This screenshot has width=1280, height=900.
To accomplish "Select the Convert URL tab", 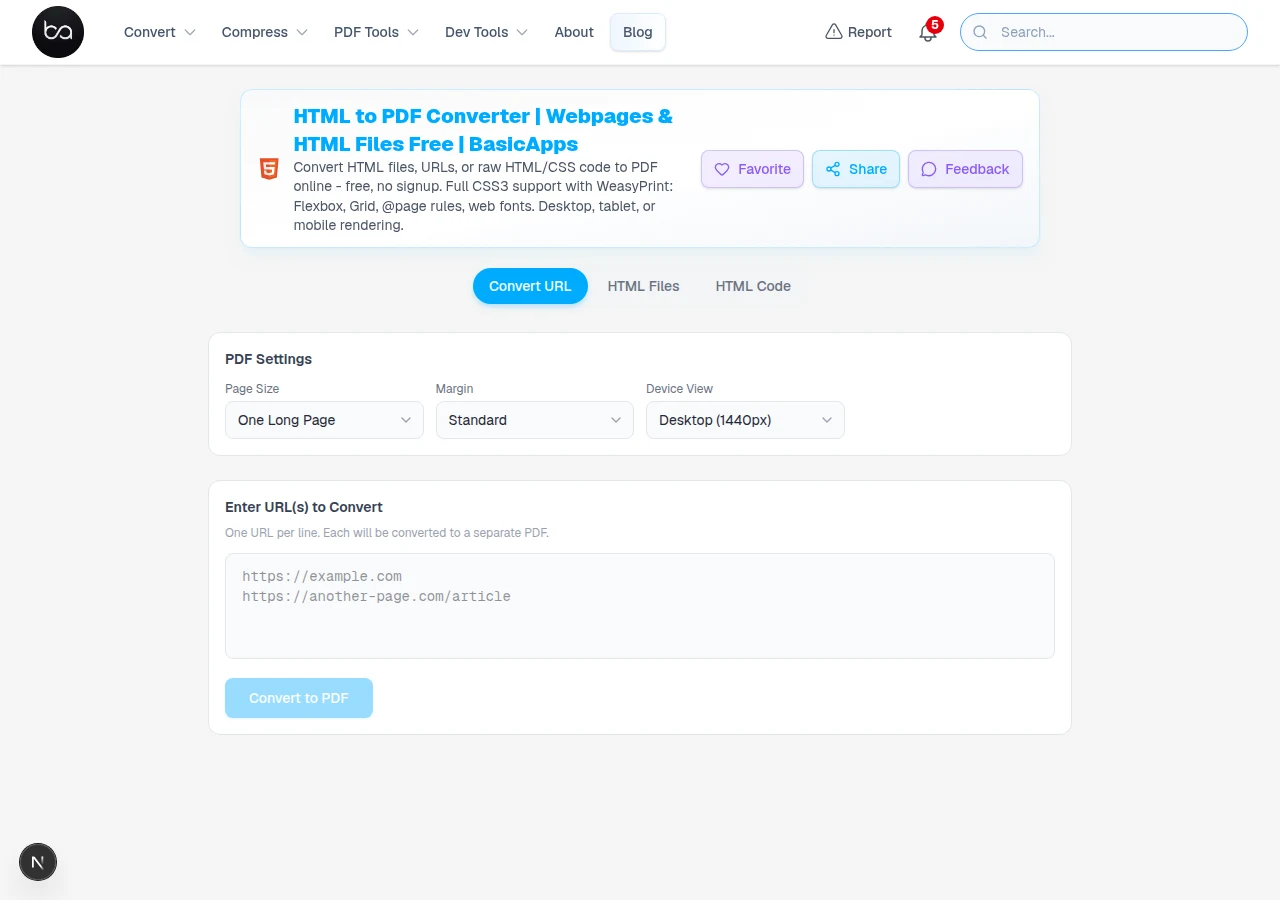I will pyautogui.click(x=530, y=286).
